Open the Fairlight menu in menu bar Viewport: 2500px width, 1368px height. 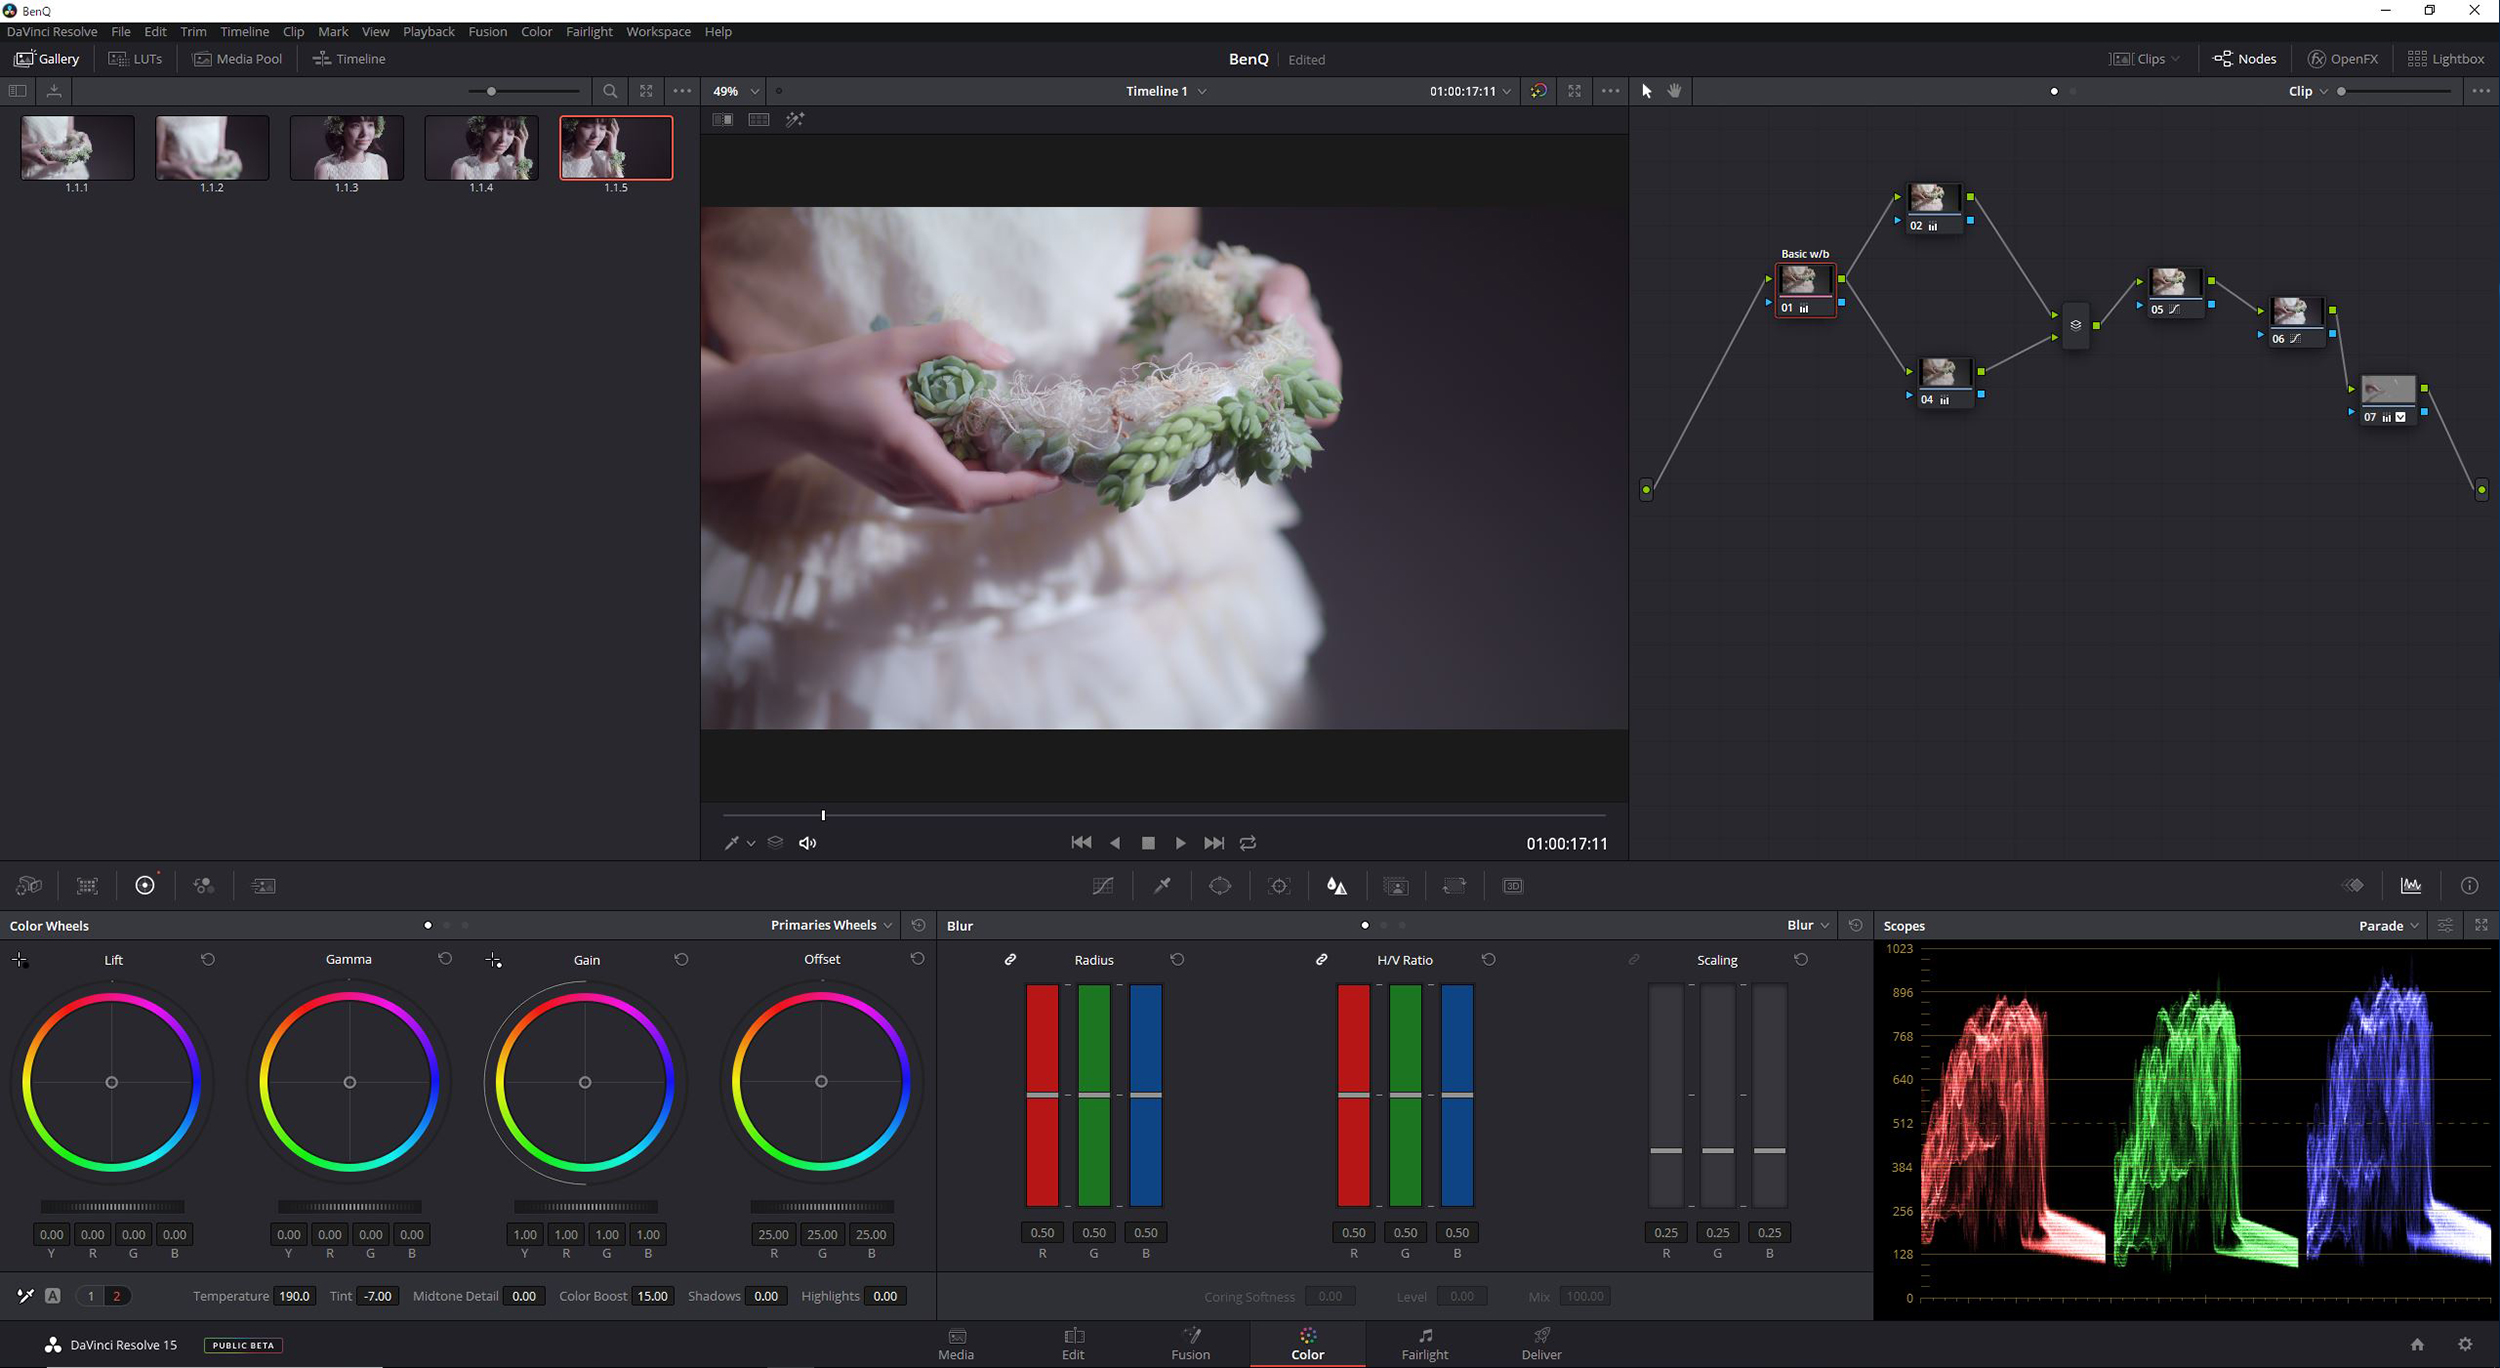[589, 32]
